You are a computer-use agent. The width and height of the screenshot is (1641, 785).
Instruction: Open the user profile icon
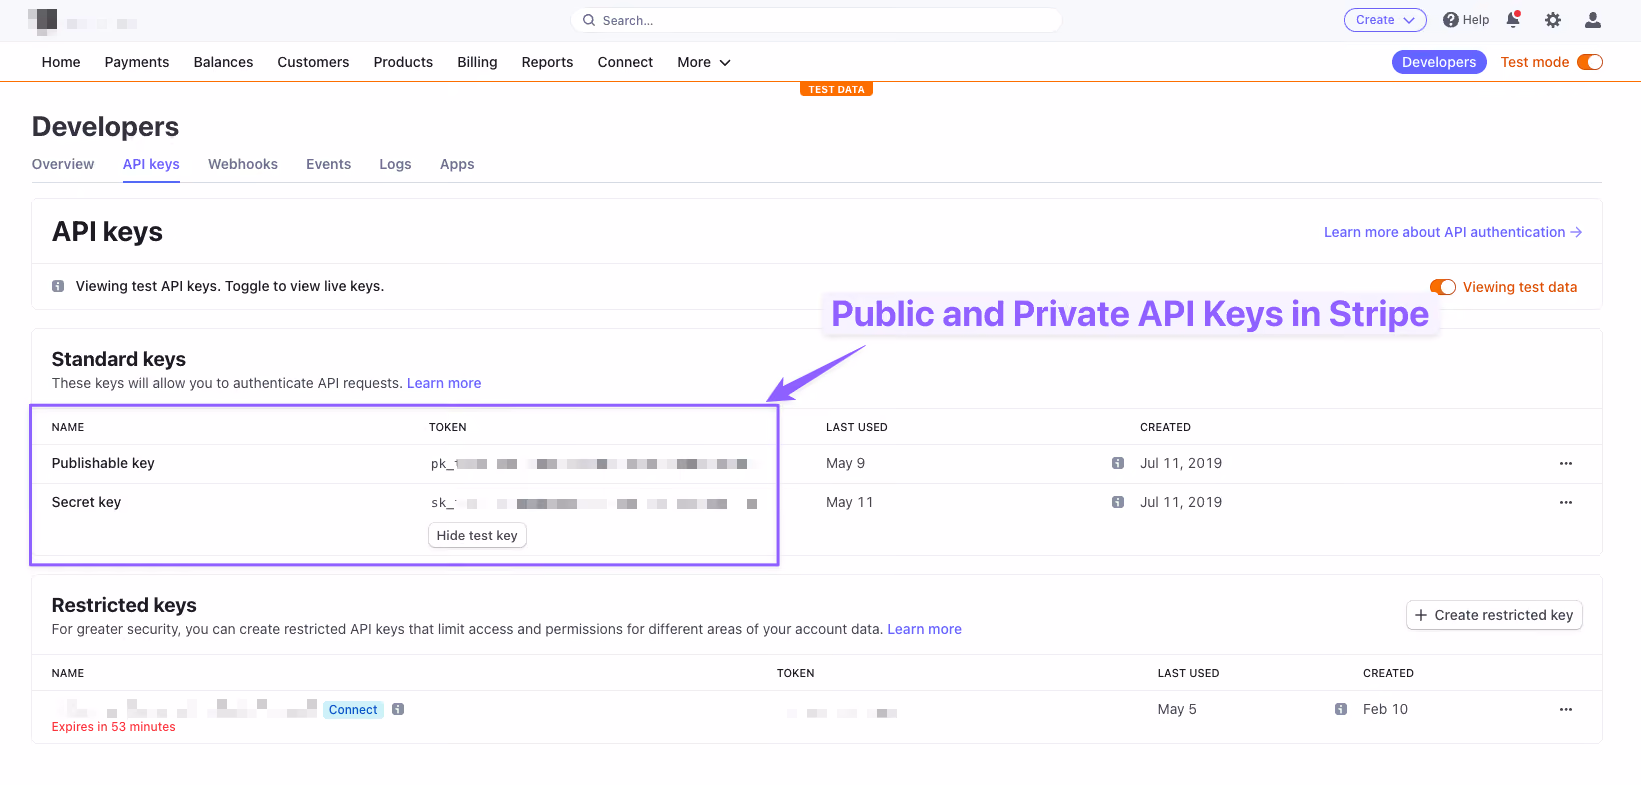pyautogui.click(x=1593, y=20)
